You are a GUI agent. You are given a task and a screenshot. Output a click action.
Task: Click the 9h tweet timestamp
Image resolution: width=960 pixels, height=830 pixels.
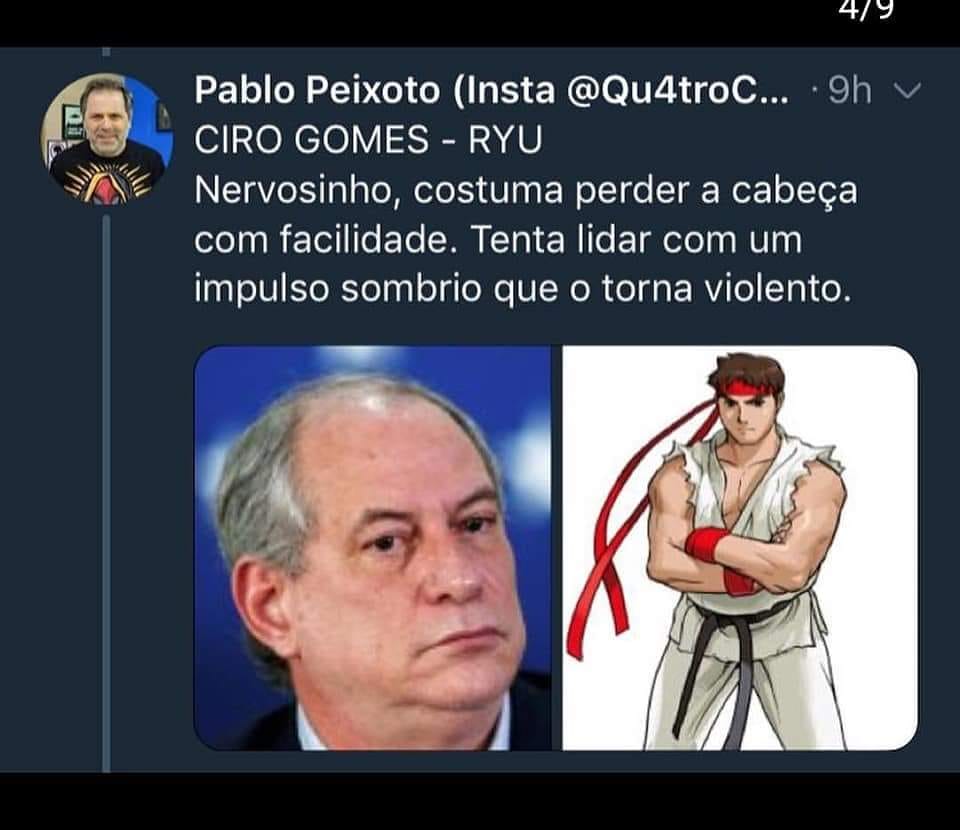(850, 91)
